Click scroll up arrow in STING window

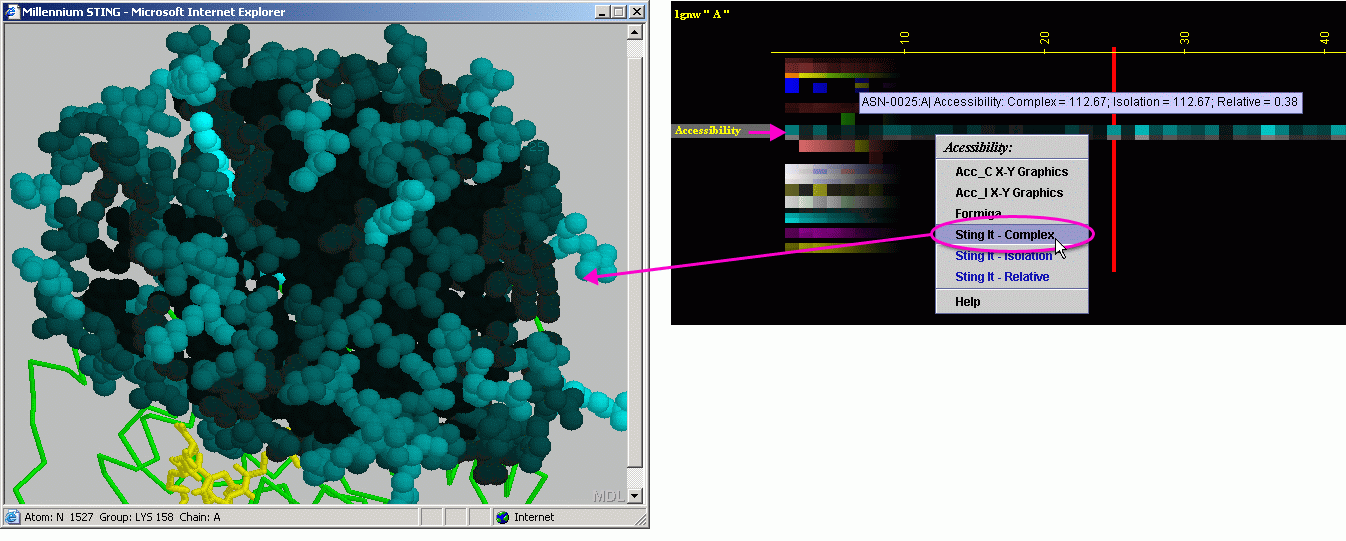pyautogui.click(x=634, y=31)
